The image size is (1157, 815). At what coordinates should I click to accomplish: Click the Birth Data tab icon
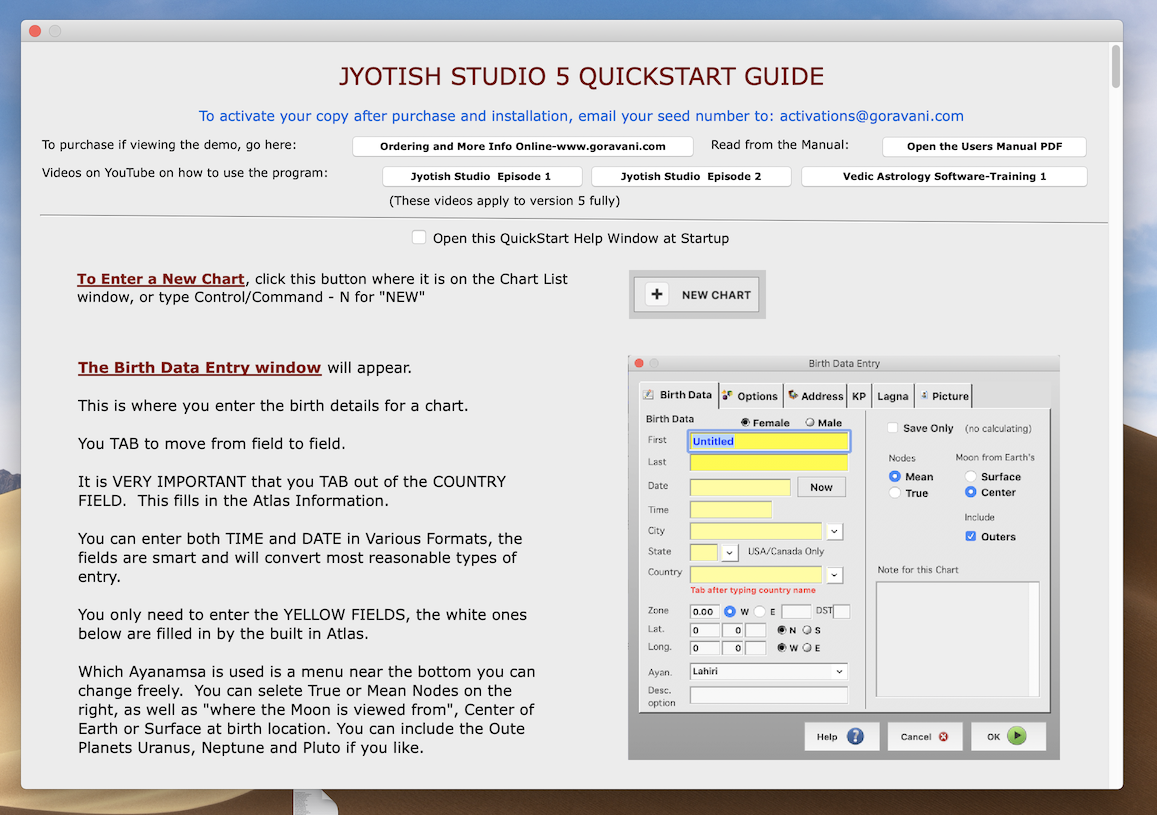point(649,395)
